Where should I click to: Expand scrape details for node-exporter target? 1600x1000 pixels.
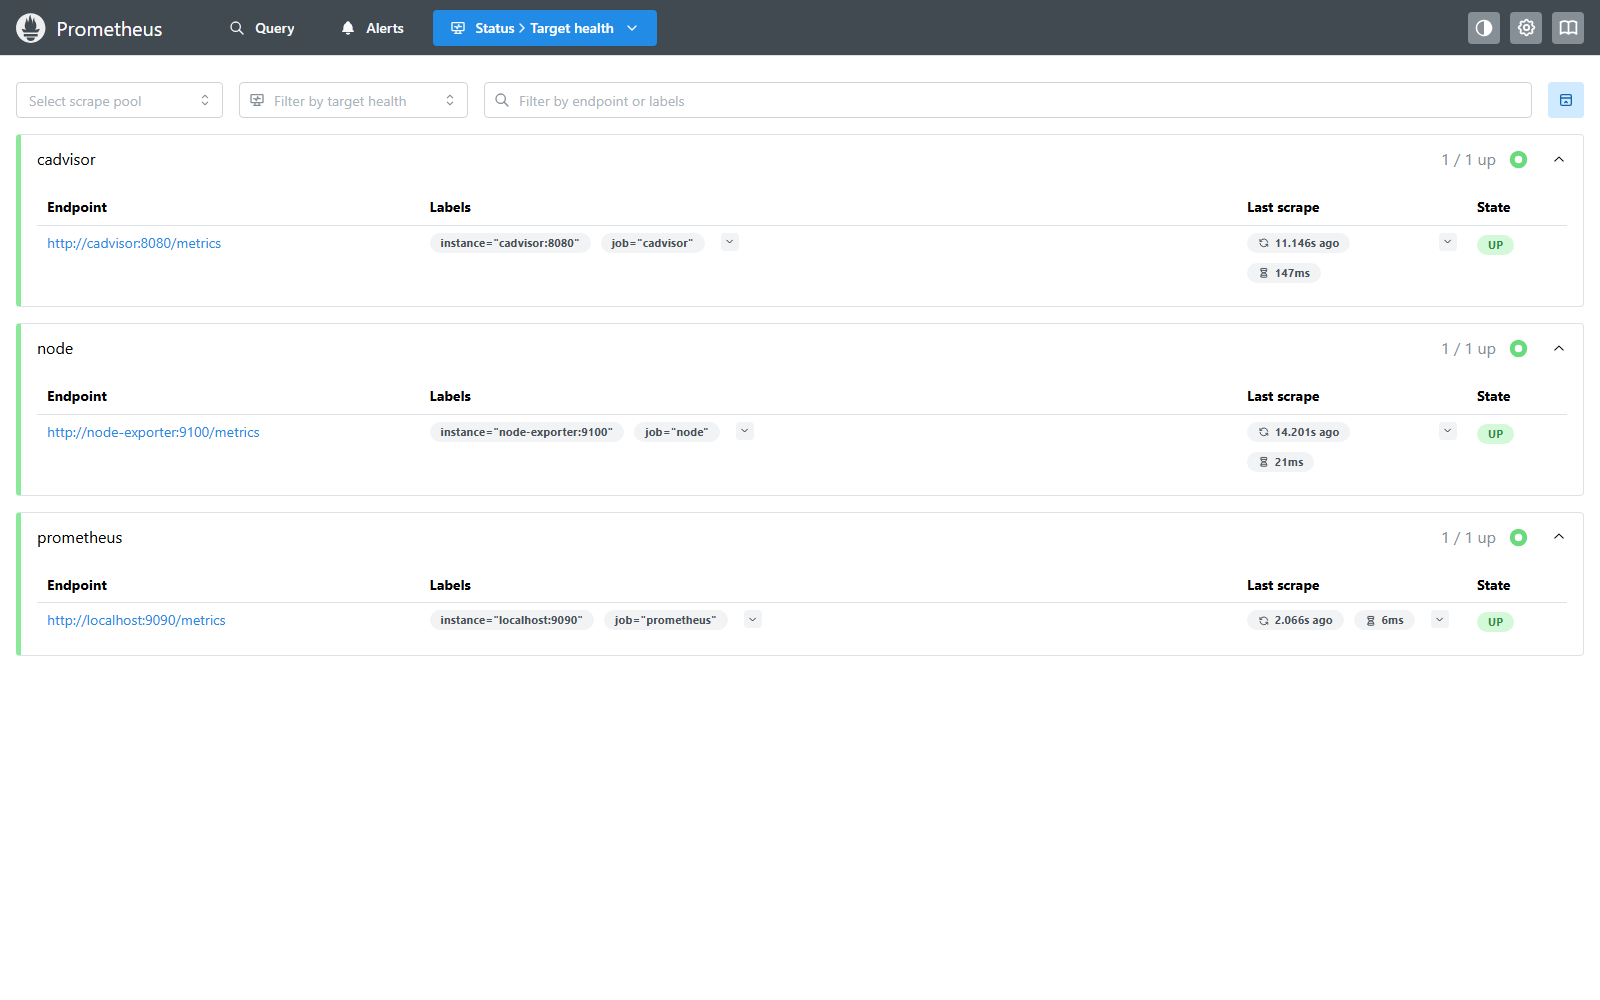(1448, 431)
